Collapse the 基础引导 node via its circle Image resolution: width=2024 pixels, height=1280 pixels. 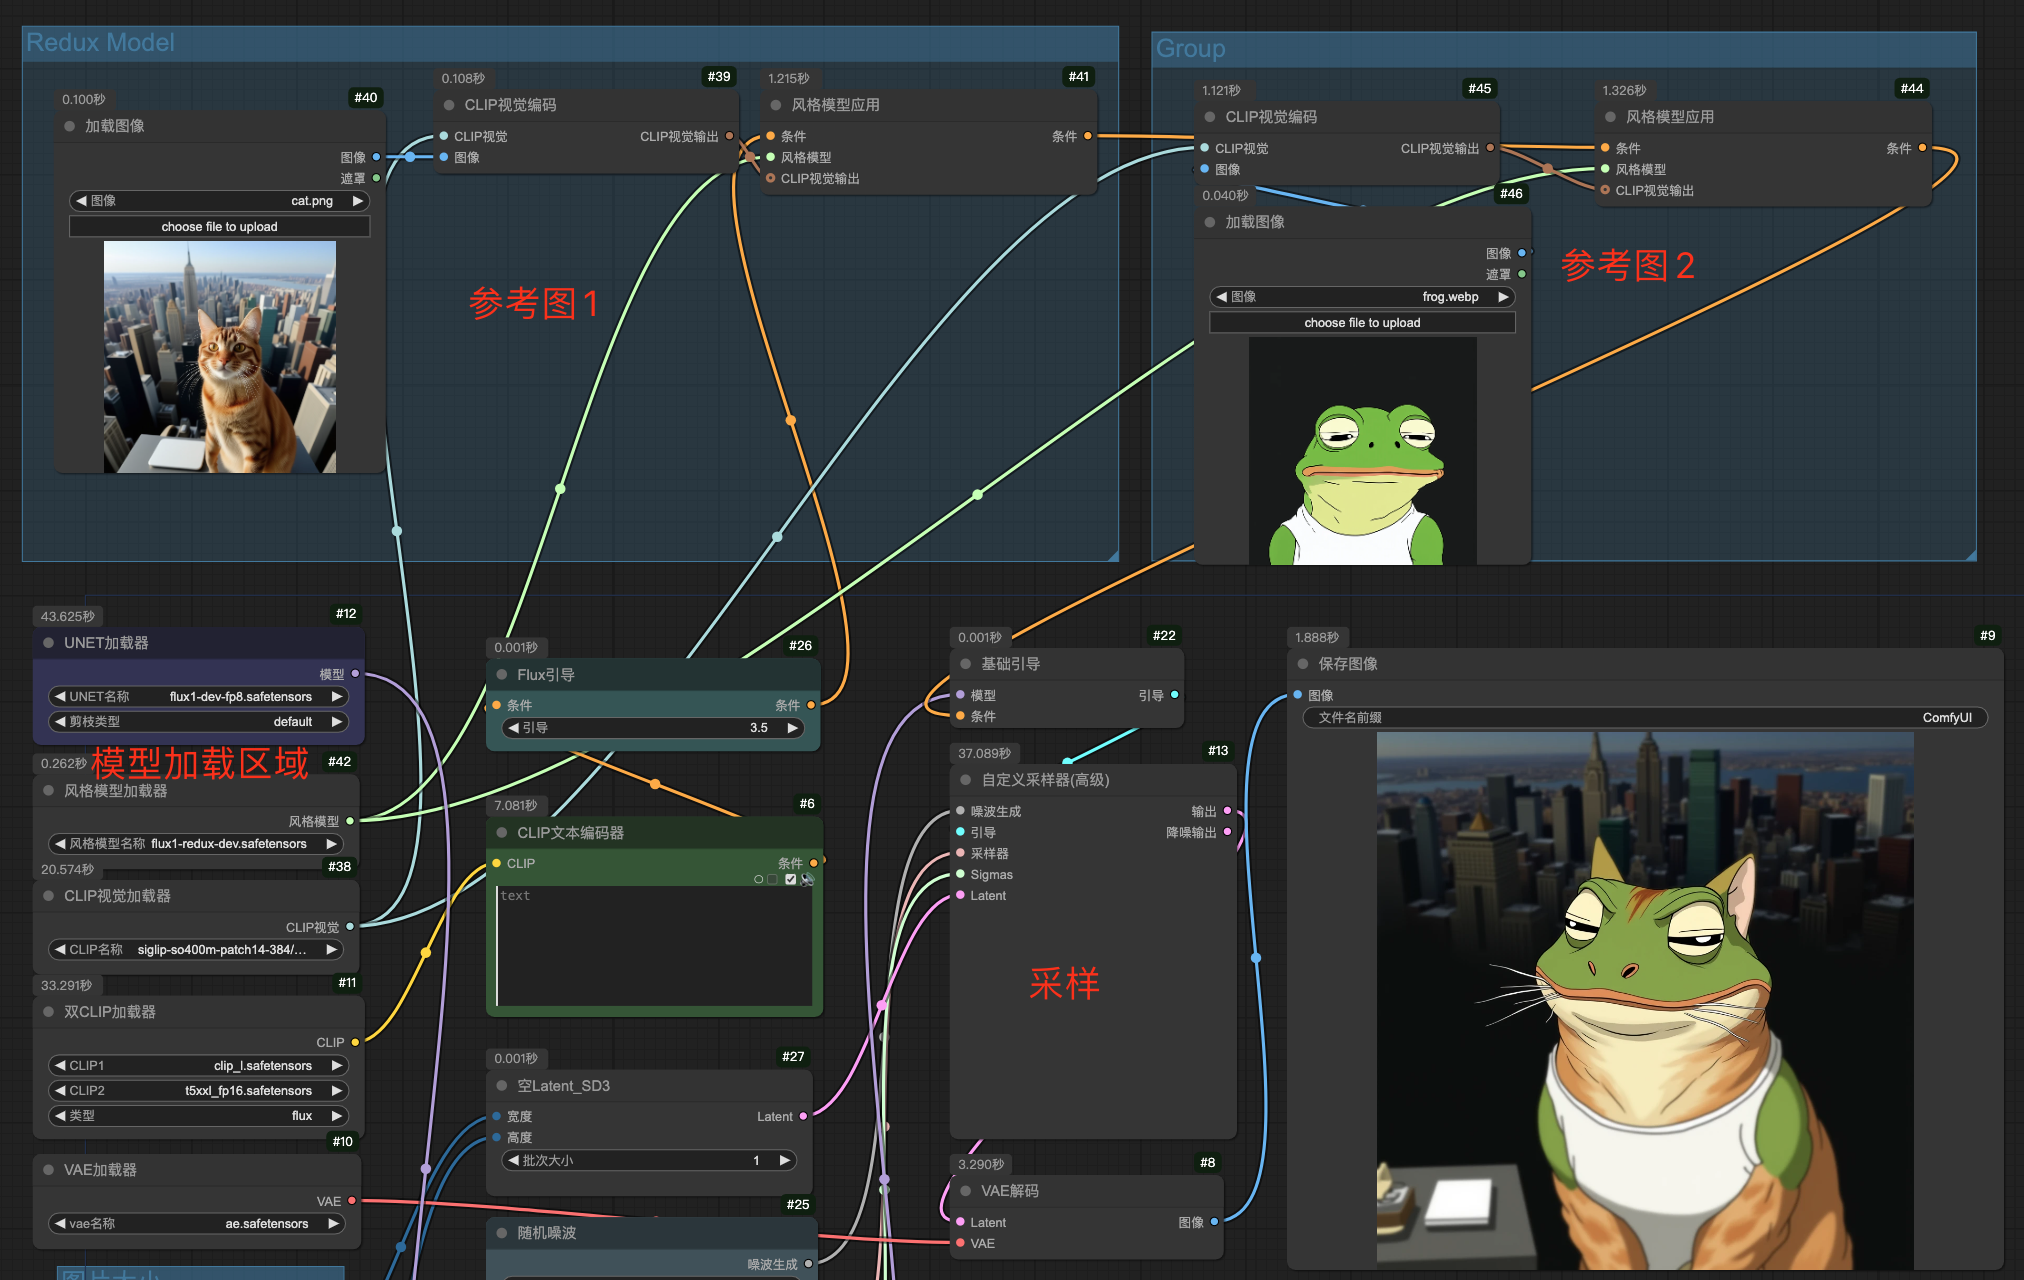coord(963,663)
